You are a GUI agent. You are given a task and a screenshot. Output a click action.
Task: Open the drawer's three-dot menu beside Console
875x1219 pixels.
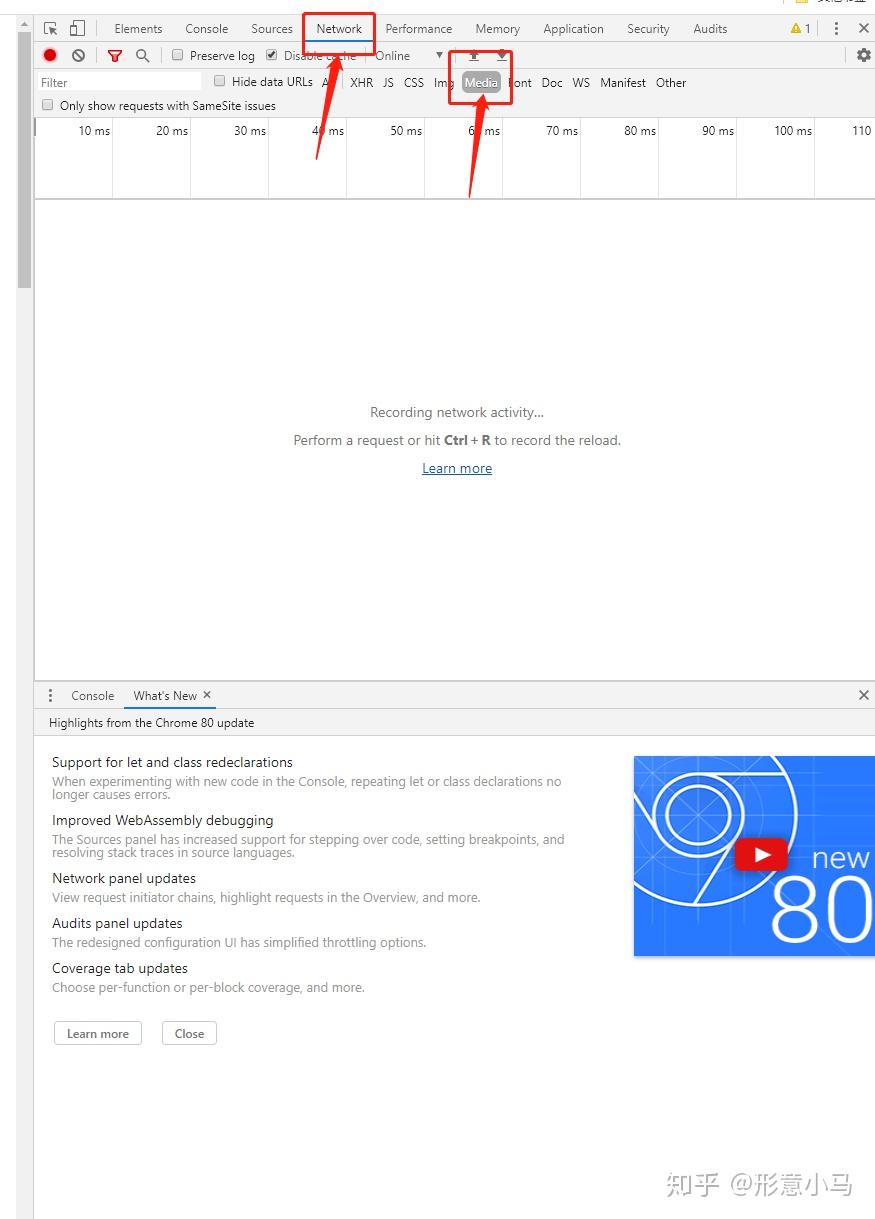pyautogui.click(x=50, y=695)
